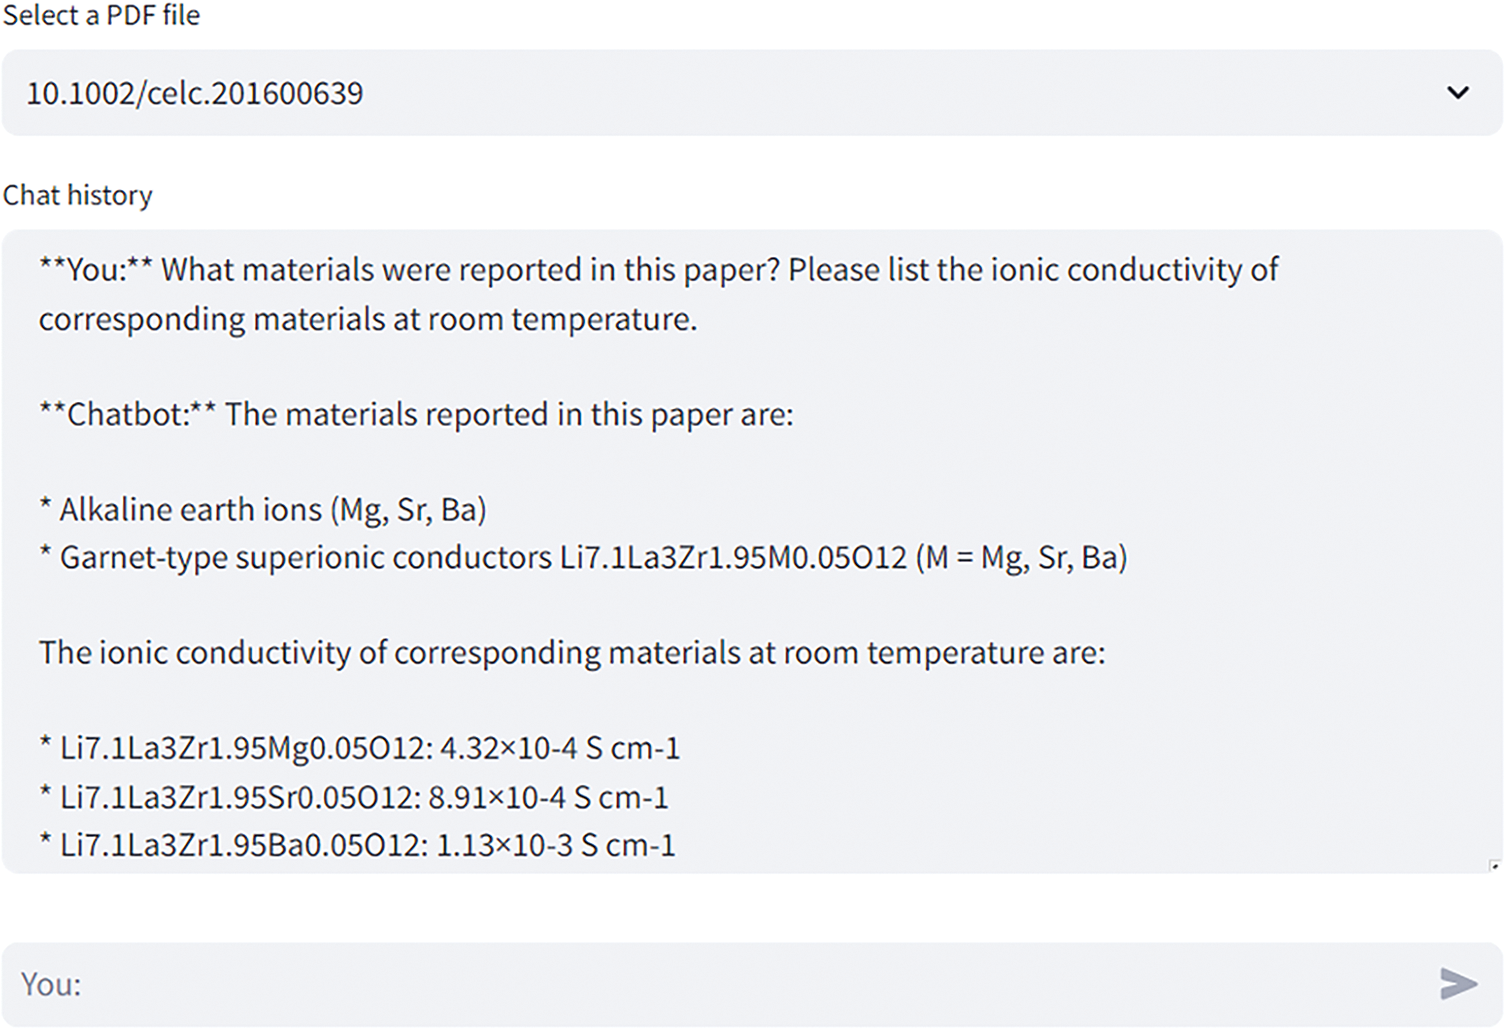Send the chat message with arrow icon

(1458, 984)
